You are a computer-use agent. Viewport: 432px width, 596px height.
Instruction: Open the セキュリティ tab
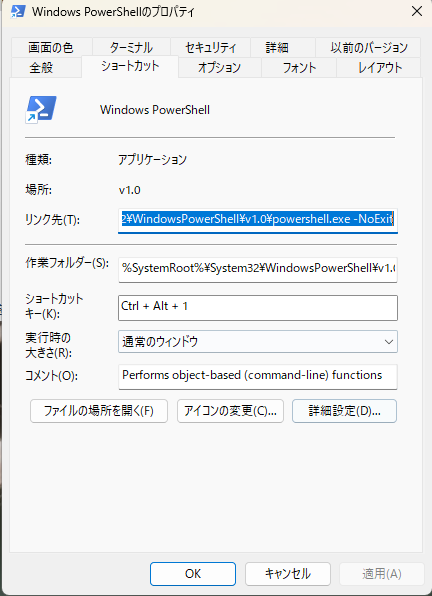click(210, 48)
